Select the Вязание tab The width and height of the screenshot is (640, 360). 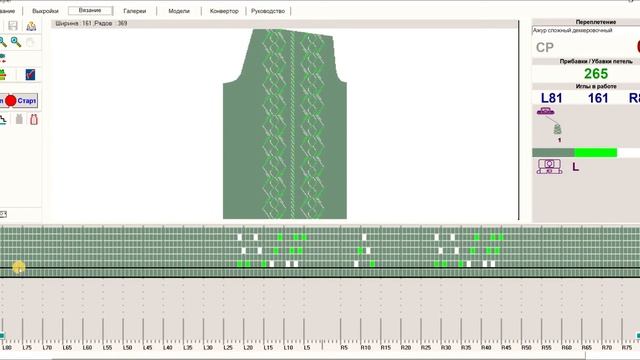pyautogui.click(x=90, y=11)
